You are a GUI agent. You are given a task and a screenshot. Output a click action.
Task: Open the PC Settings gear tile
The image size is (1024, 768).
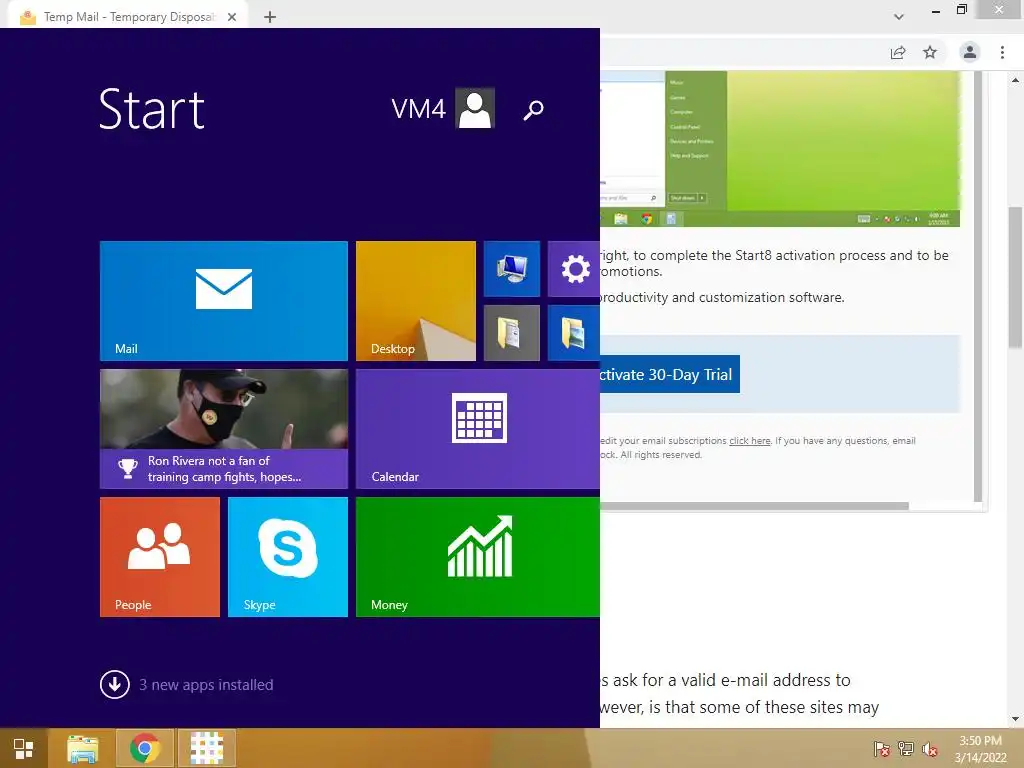coord(574,269)
